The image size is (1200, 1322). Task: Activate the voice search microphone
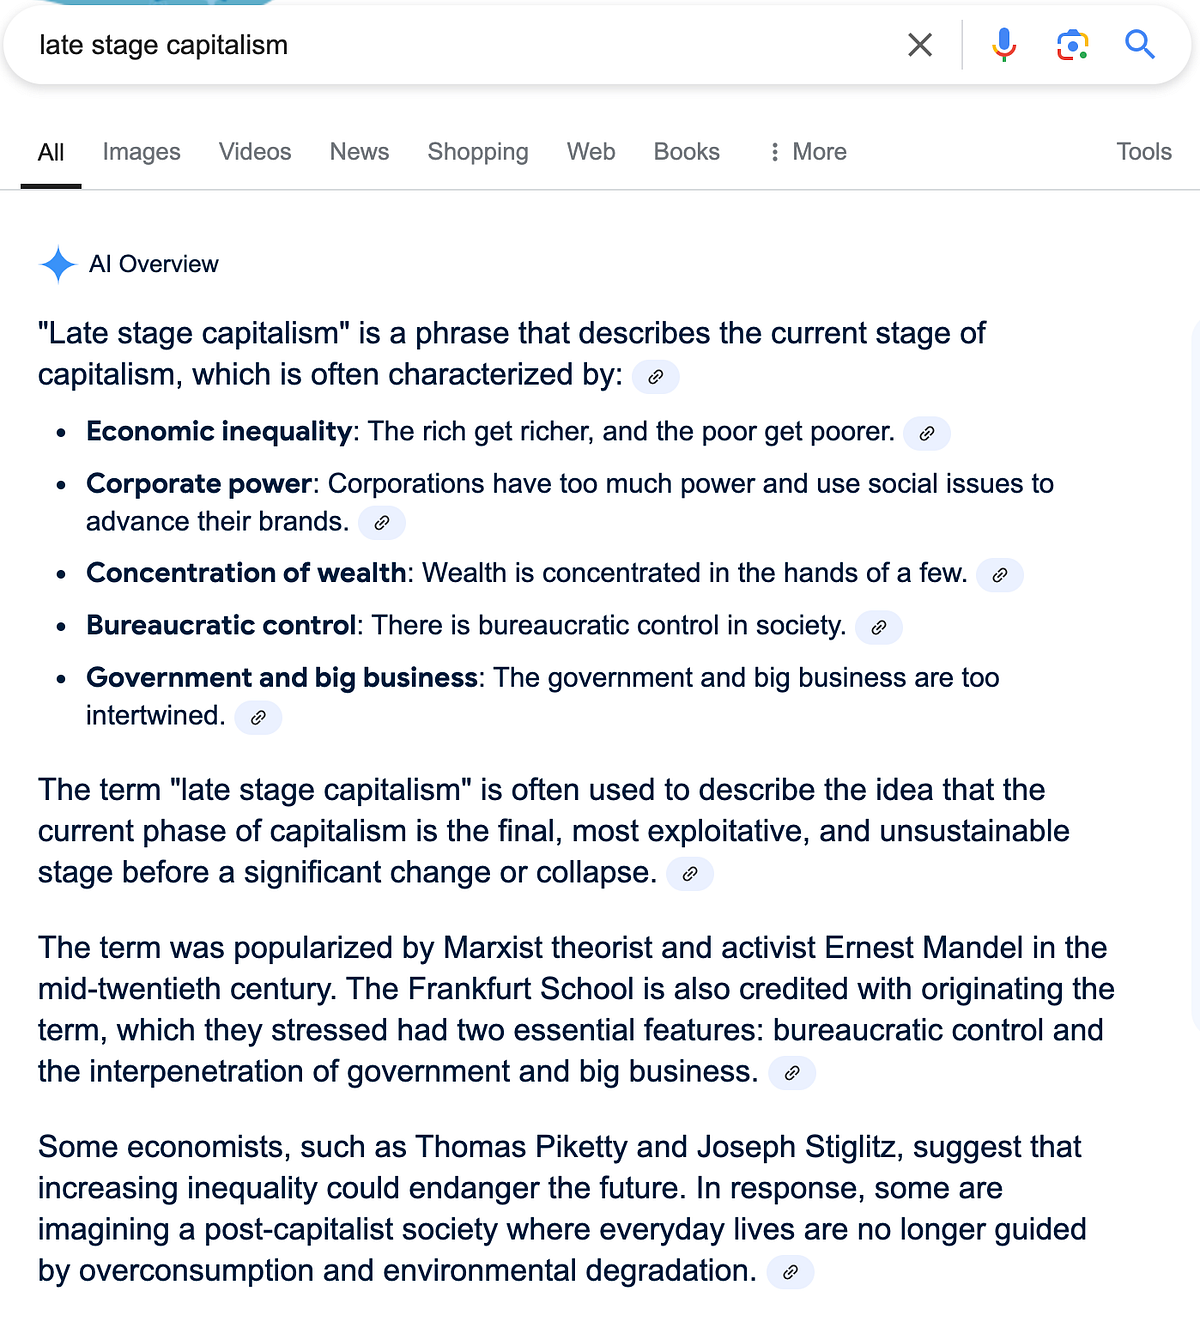(x=1004, y=45)
